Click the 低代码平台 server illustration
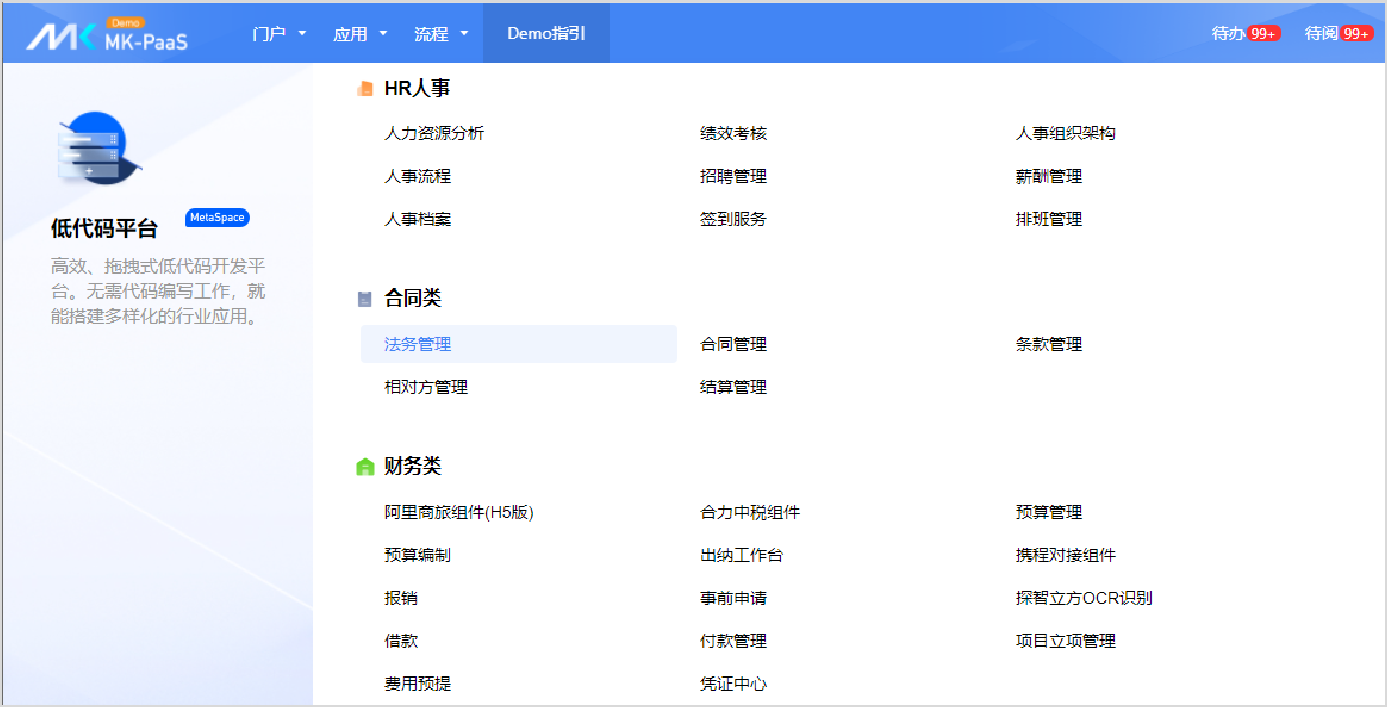Screen dimensions: 1387x707 tap(96, 152)
